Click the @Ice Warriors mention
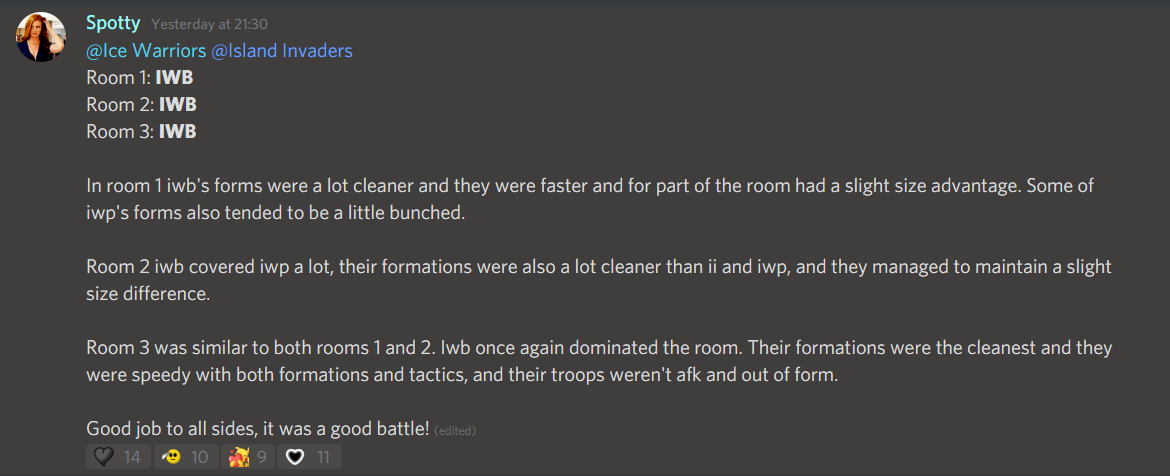1170x476 pixels. tap(145, 50)
